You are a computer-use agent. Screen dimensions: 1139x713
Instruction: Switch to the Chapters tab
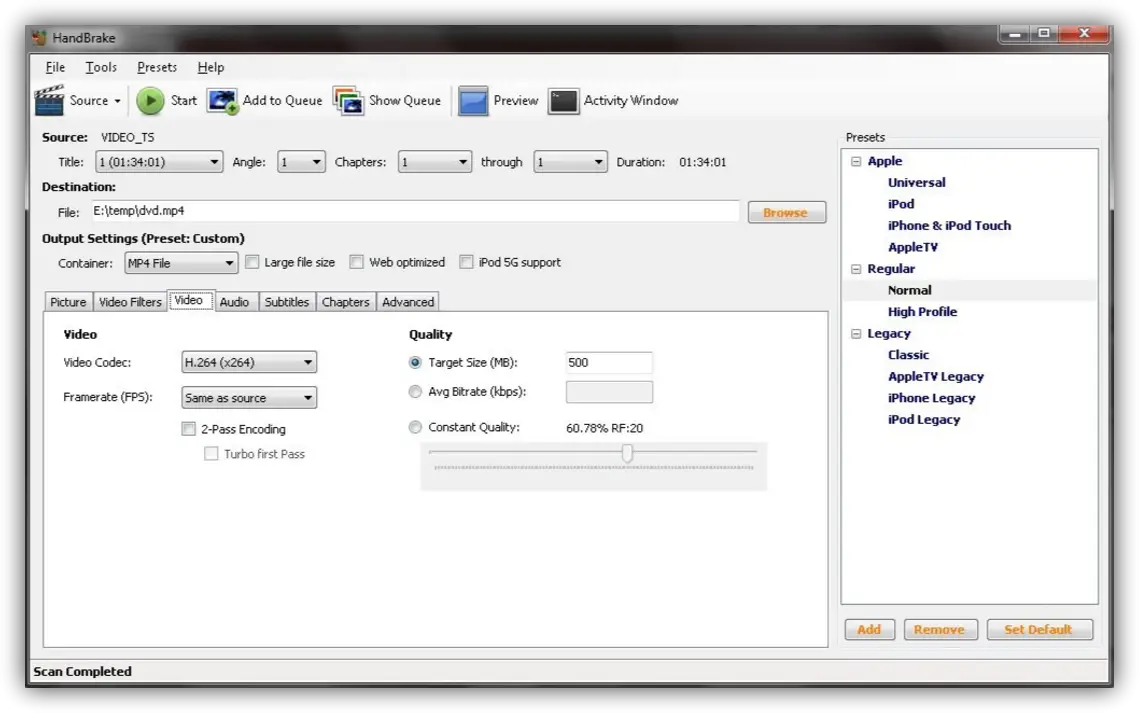click(346, 302)
